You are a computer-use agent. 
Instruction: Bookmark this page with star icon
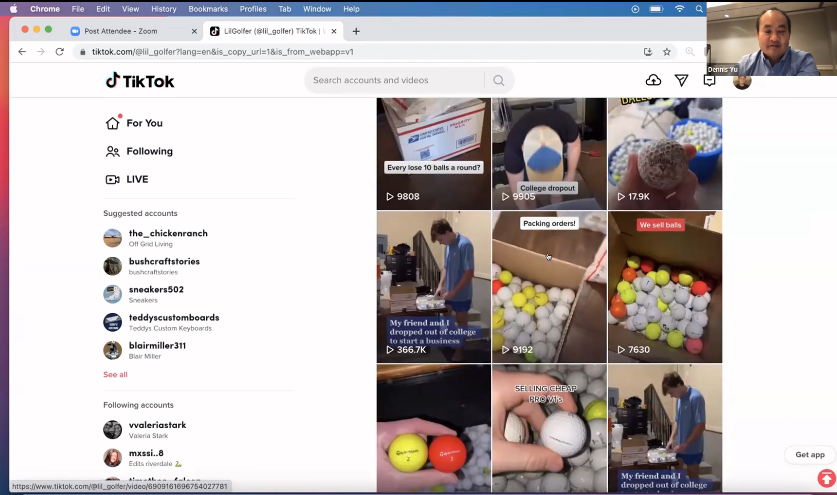667,52
